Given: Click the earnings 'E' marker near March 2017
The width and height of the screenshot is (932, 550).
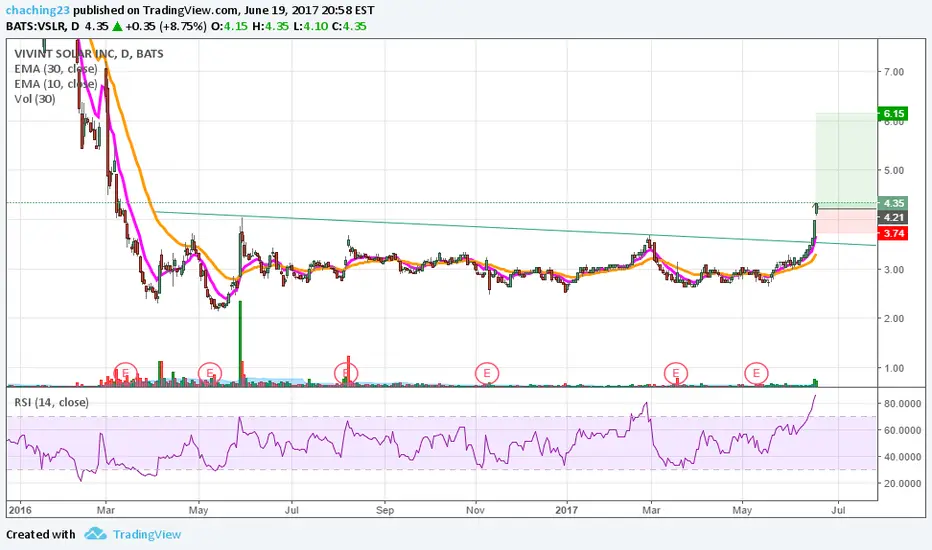Looking at the screenshot, I should (x=676, y=373).
